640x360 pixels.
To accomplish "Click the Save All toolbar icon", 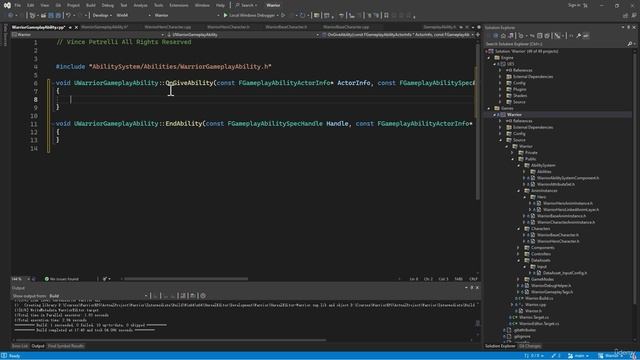I will click(x=58, y=16).
